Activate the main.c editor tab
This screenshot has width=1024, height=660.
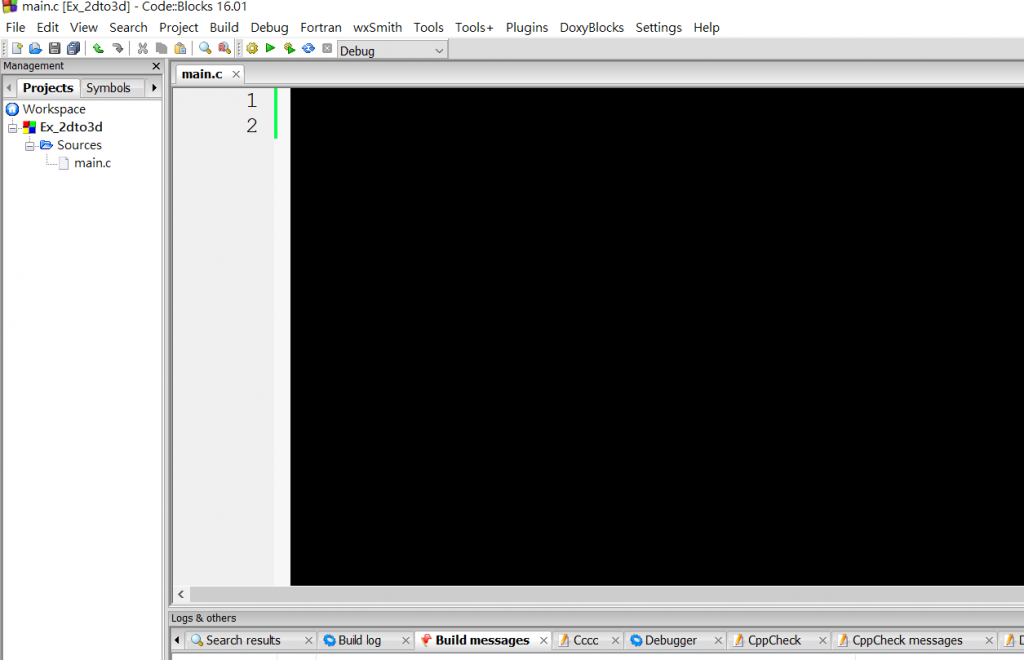coord(202,74)
